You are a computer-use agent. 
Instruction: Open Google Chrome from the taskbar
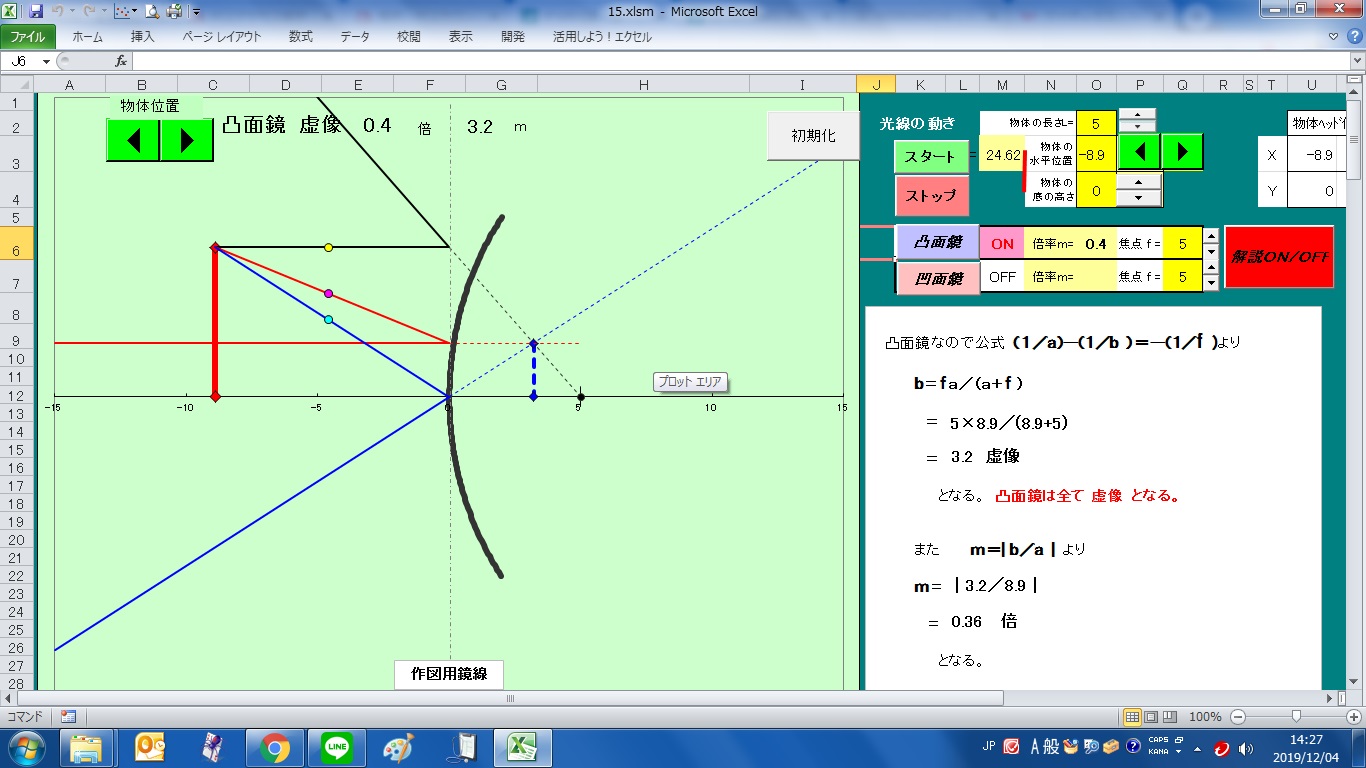tap(274, 747)
